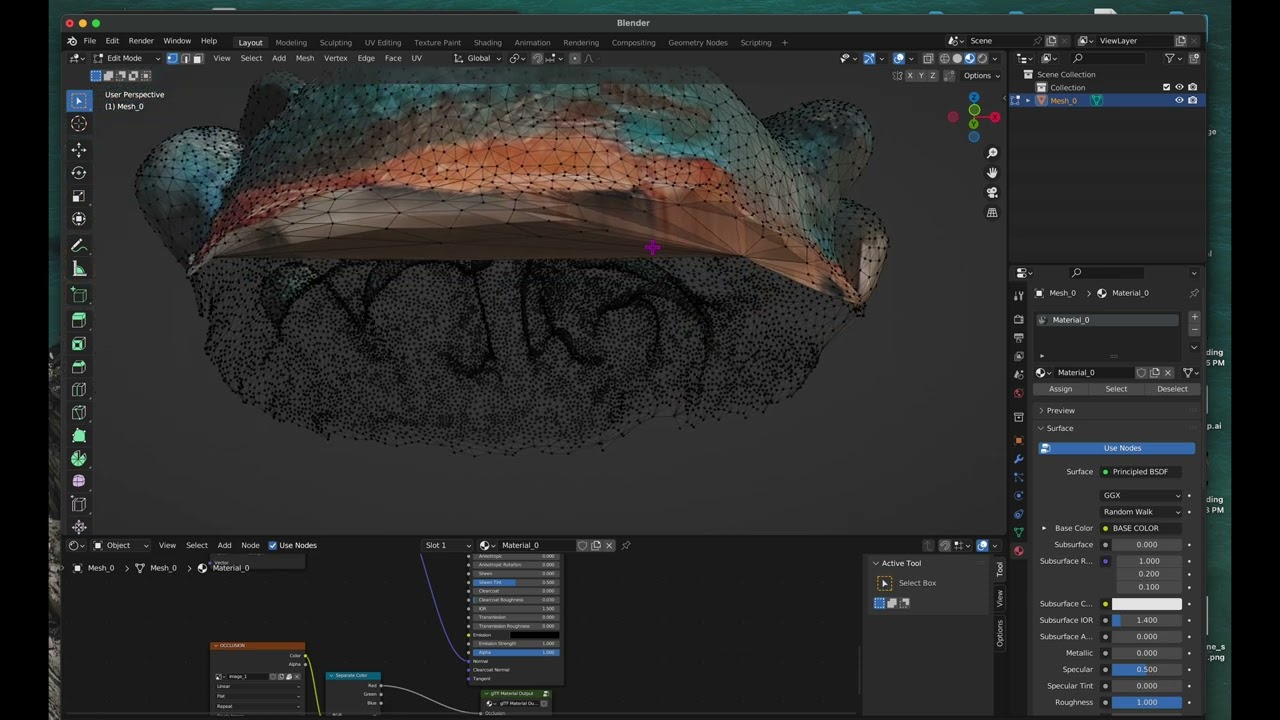This screenshot has height=720, width=1280.
Task: Enable vertex select mode
Action: tap(172, 58)
